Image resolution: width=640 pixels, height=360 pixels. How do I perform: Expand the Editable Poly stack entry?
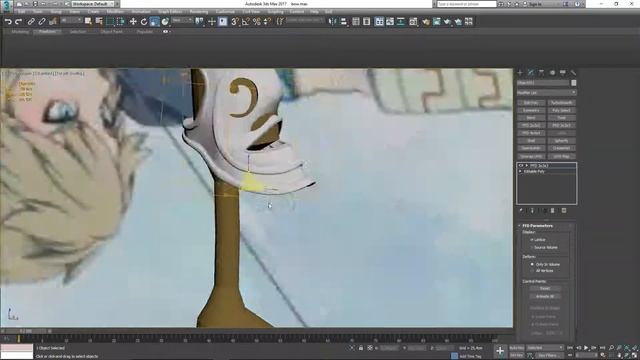(x=520, y=172)
